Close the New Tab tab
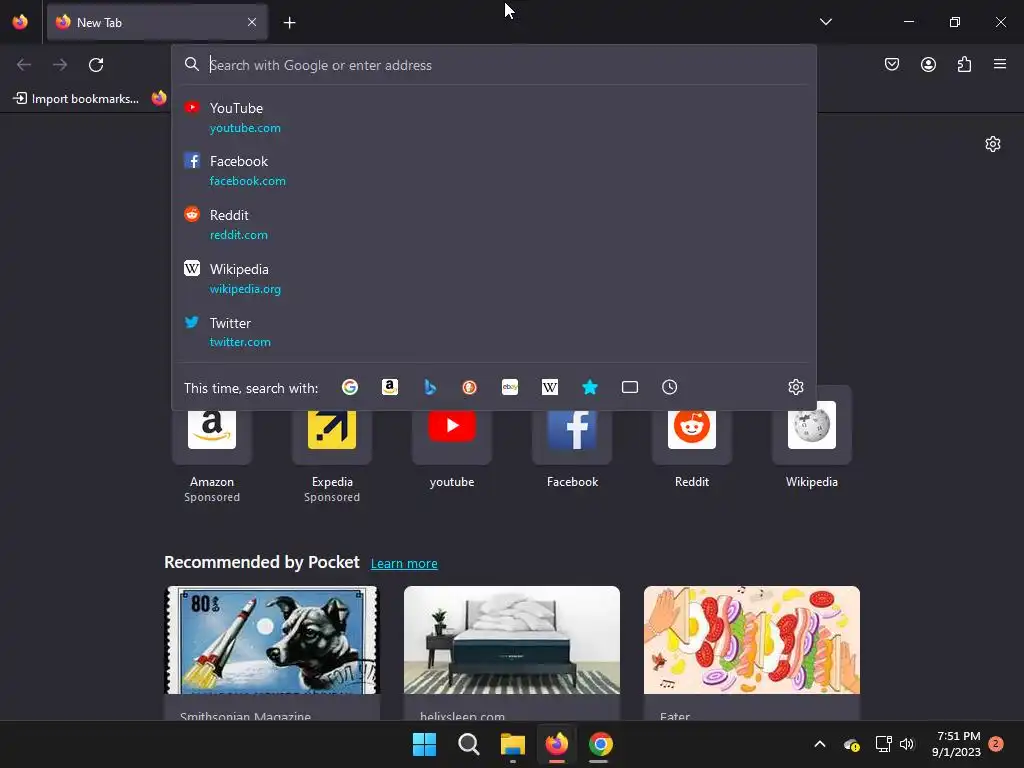1024x768 pixels. (x=252, y=22)
